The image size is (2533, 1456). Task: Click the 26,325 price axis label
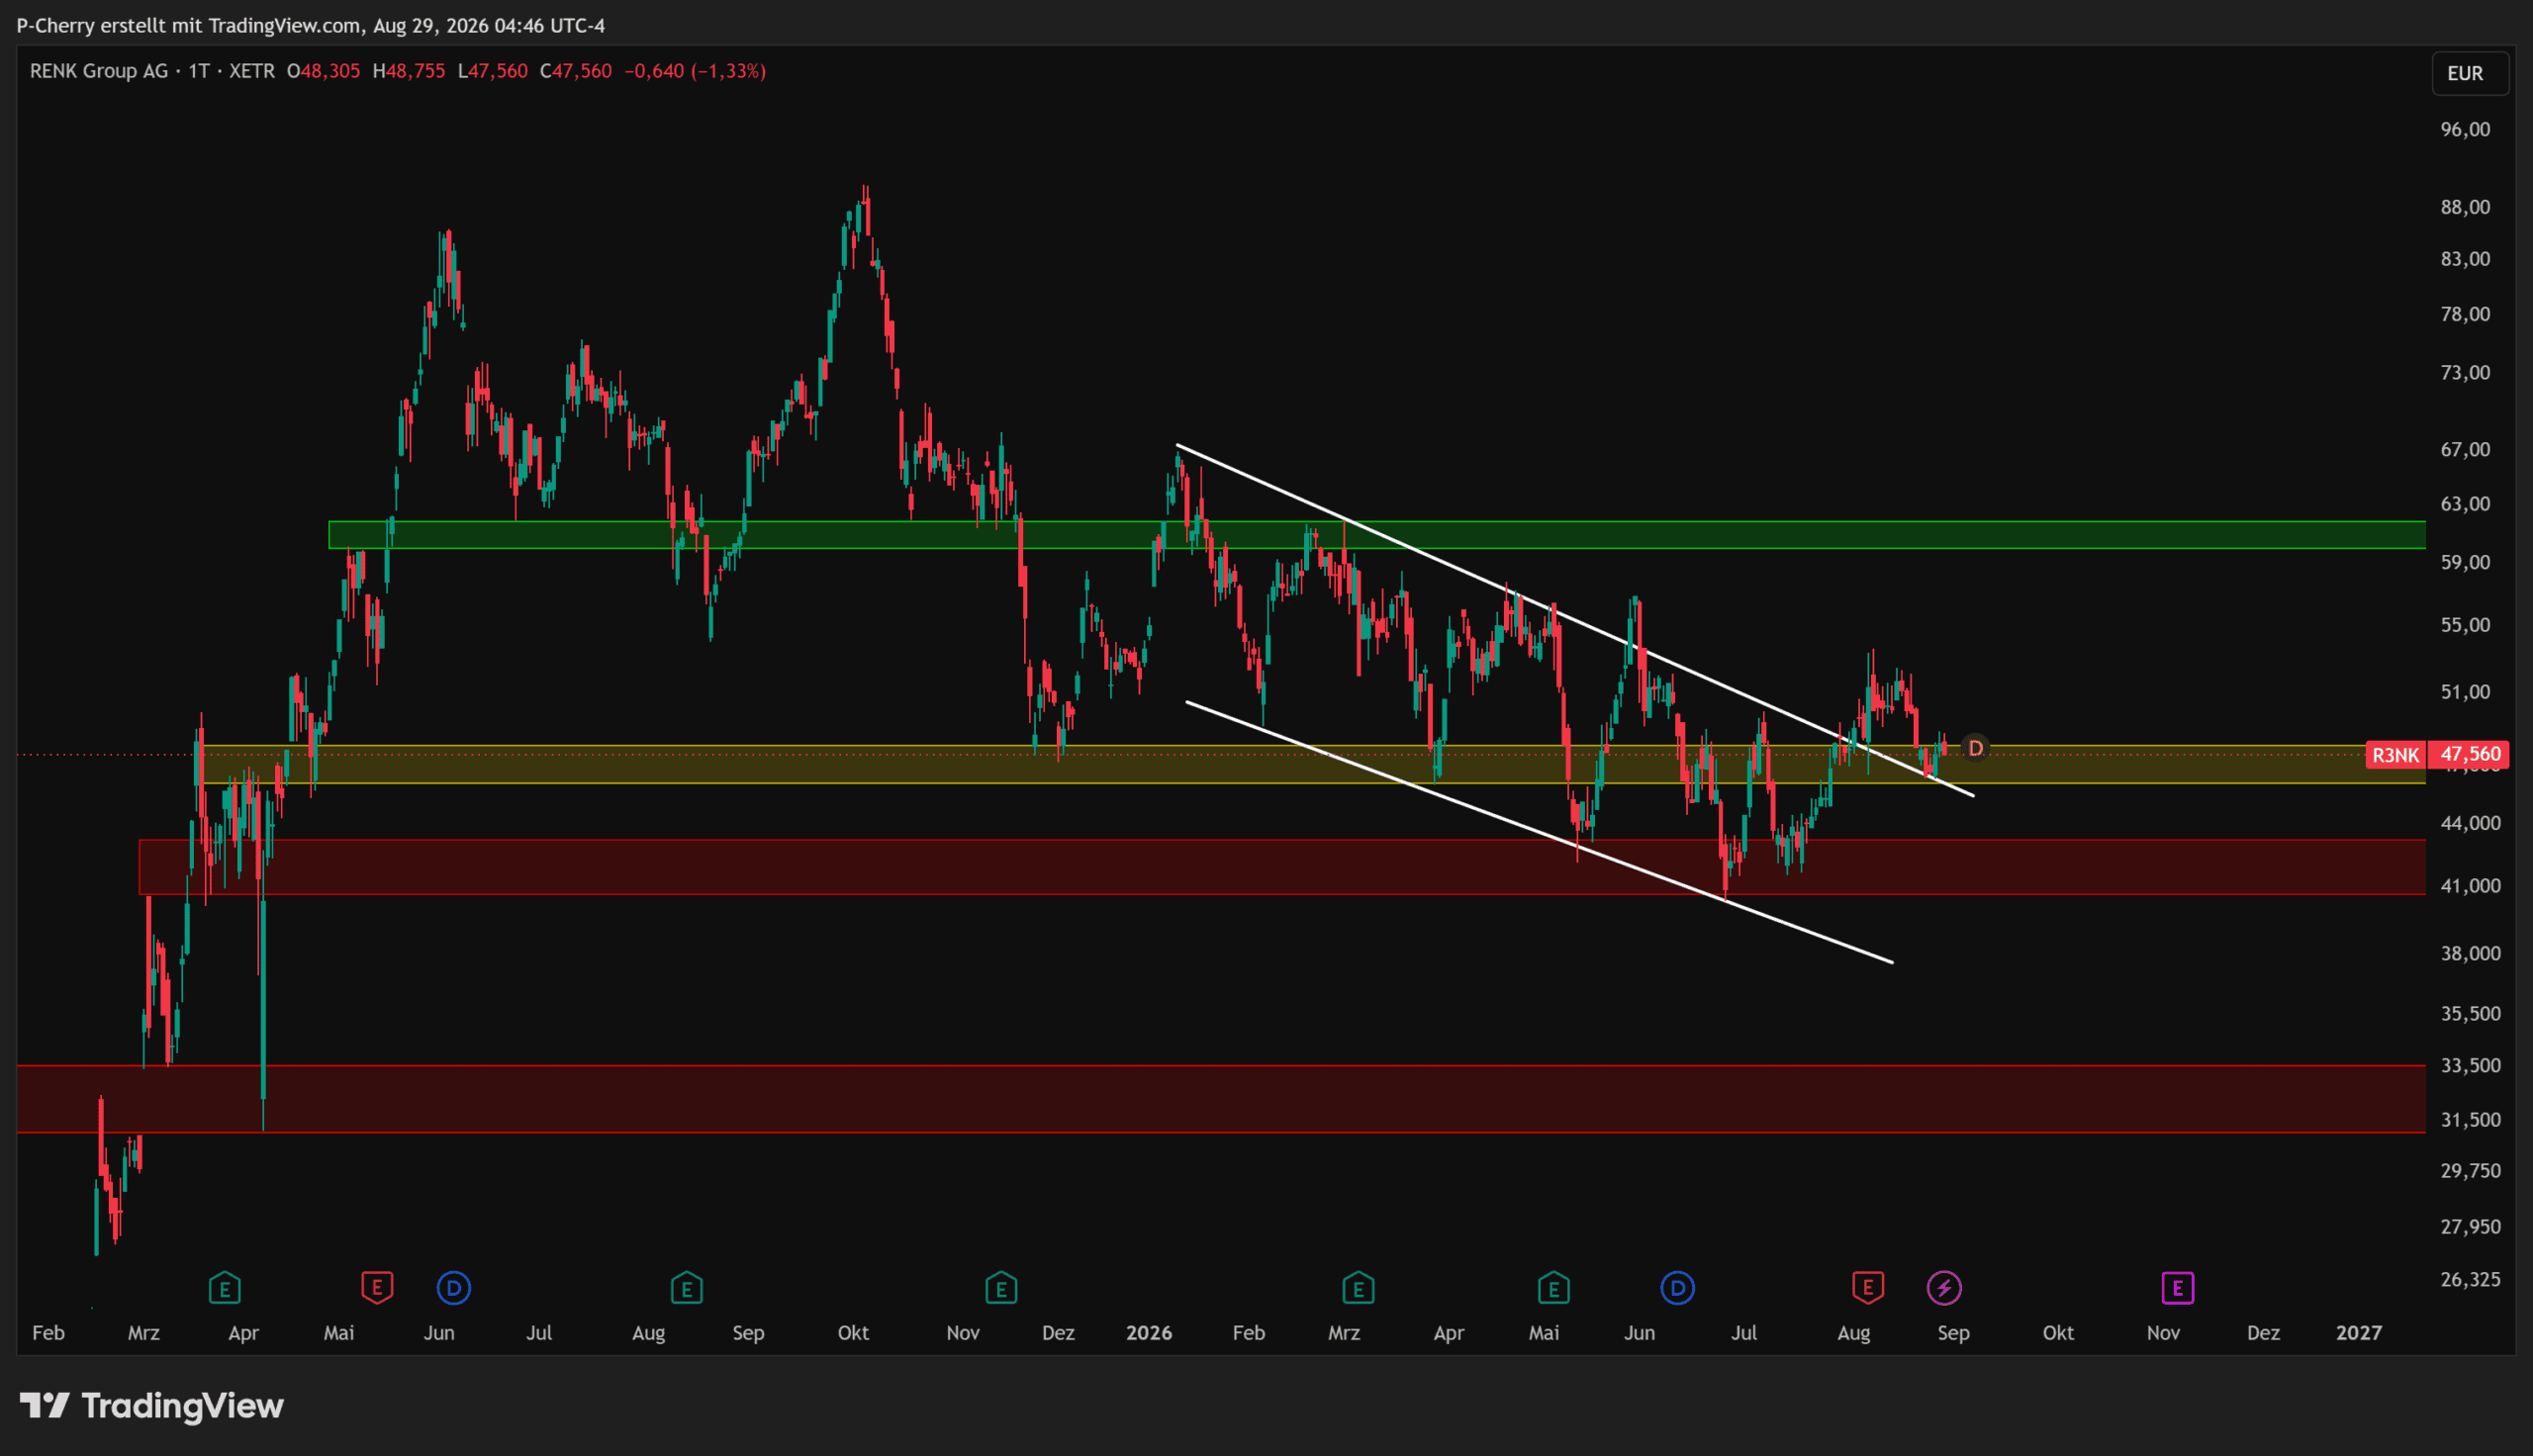tap(2470, 1279)
